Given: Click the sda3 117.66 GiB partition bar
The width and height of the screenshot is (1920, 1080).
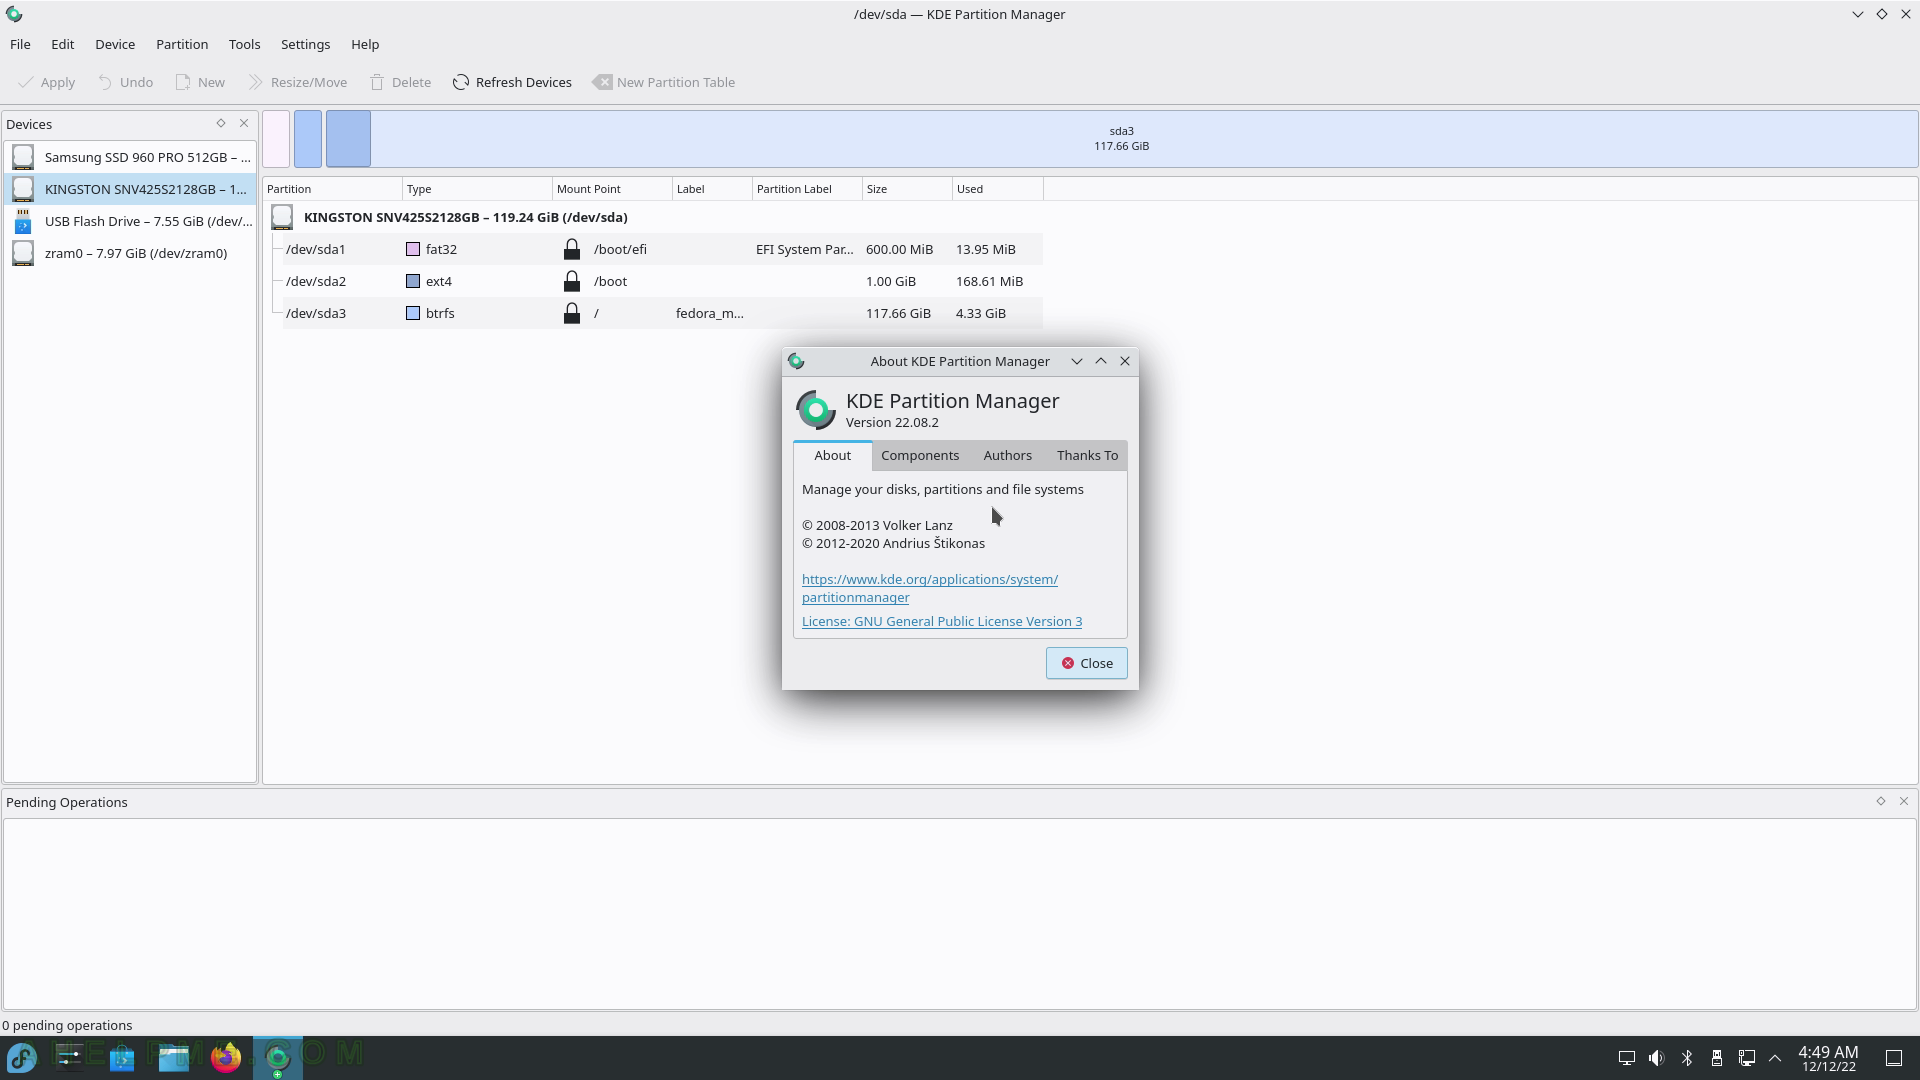Looking at the screenshot, I should (1121, 139).
